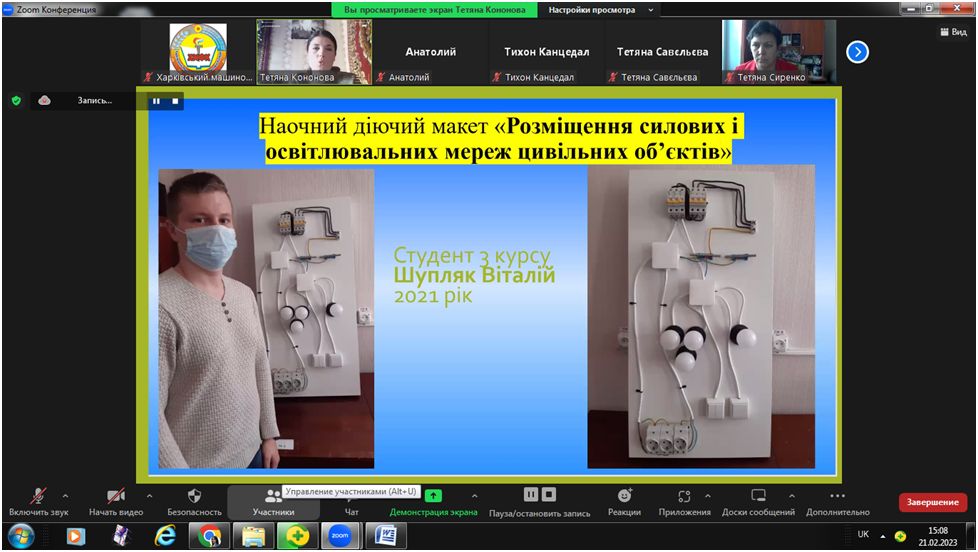Start camera via Начать видео

click(116, 501)
